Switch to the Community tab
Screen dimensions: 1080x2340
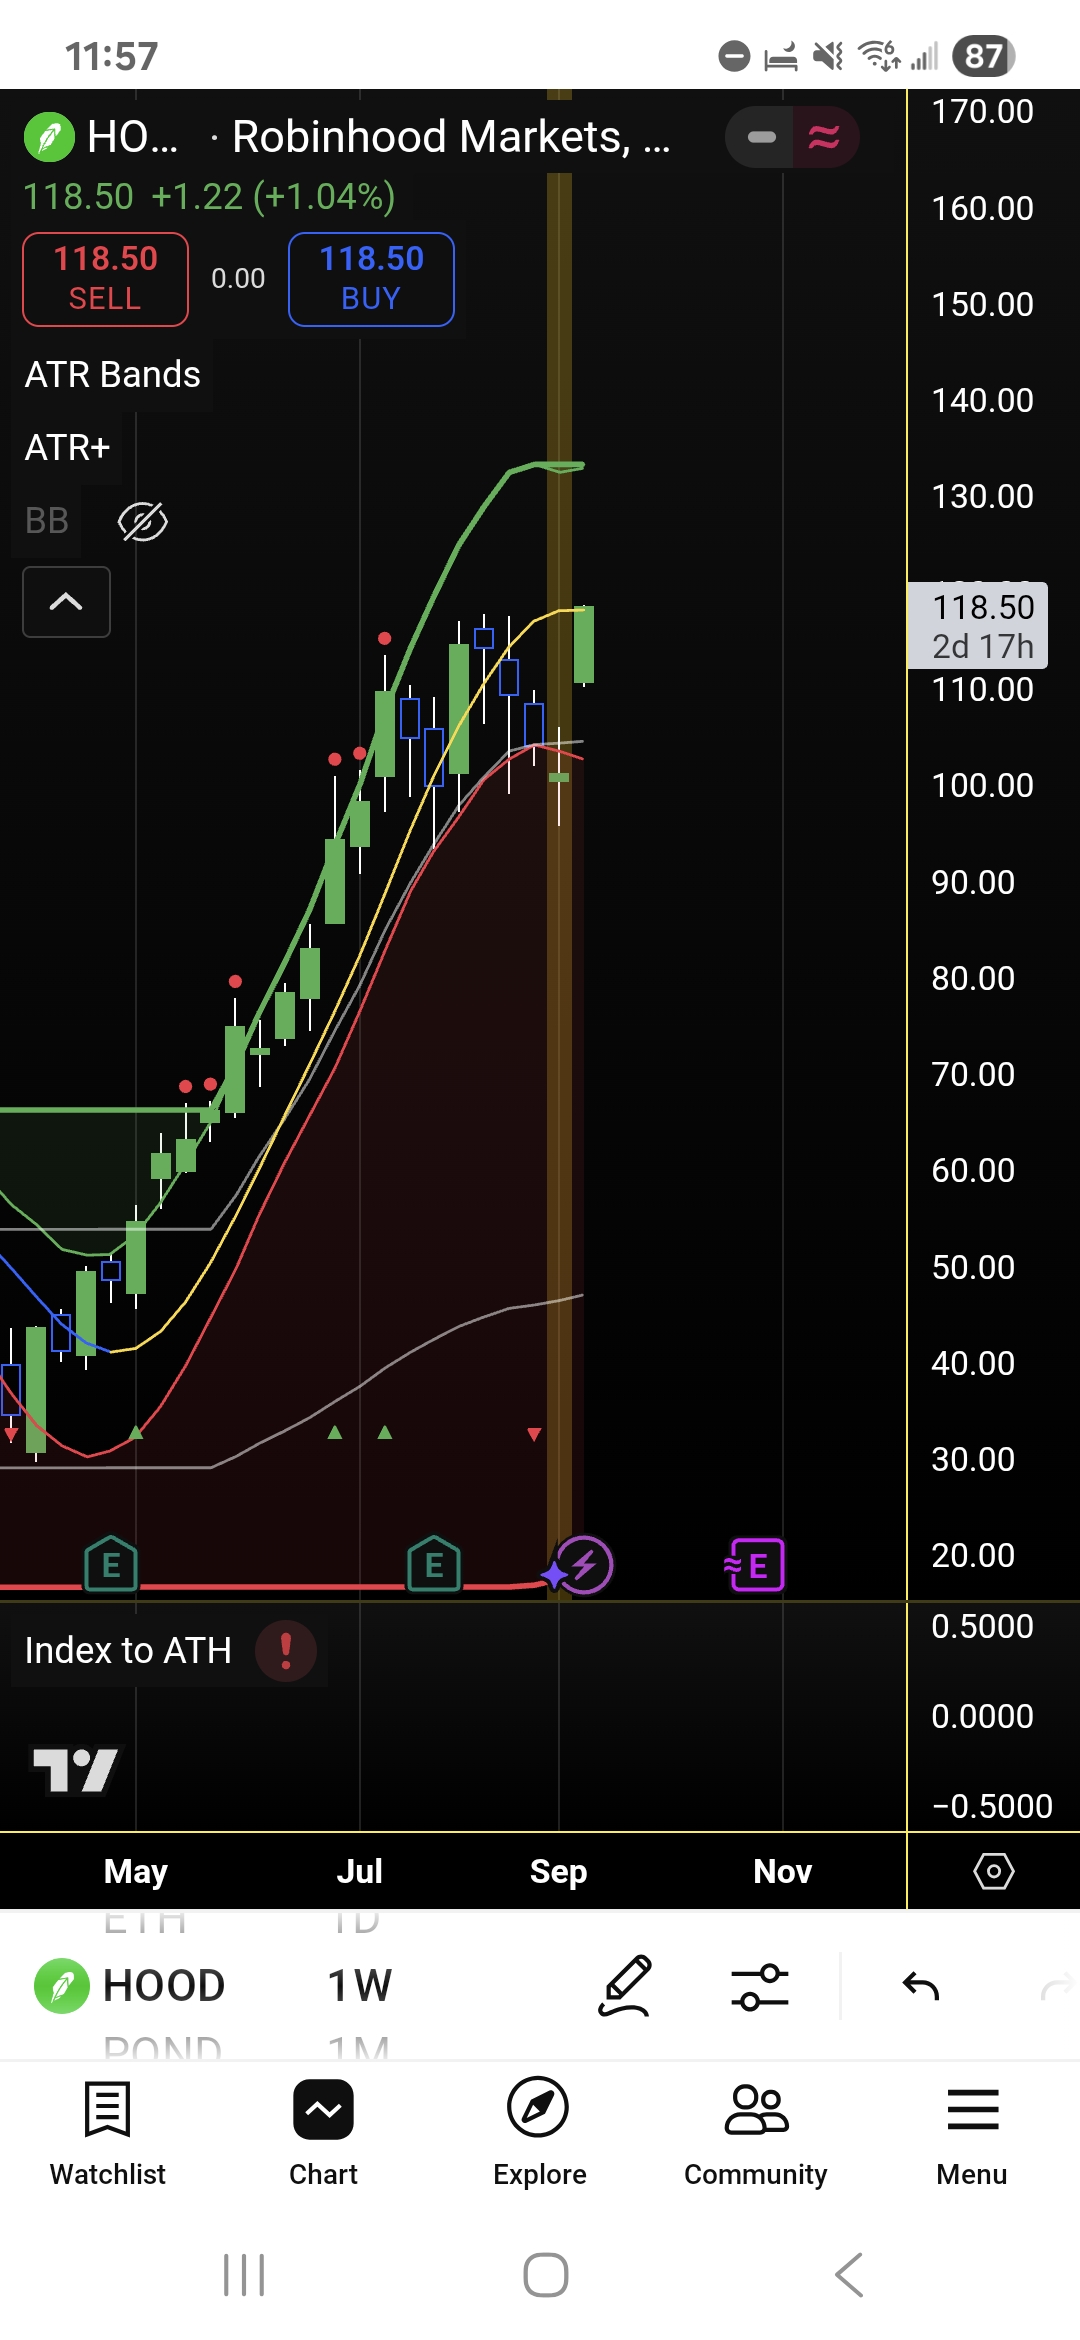coord(756,2134)
